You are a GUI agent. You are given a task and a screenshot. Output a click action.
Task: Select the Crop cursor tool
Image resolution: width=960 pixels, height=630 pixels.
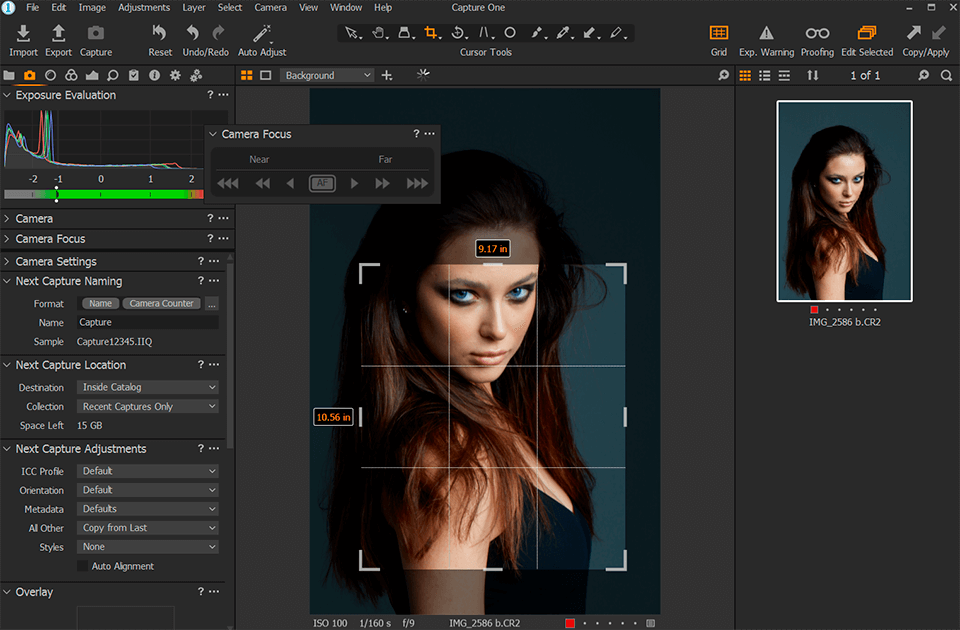431,33
